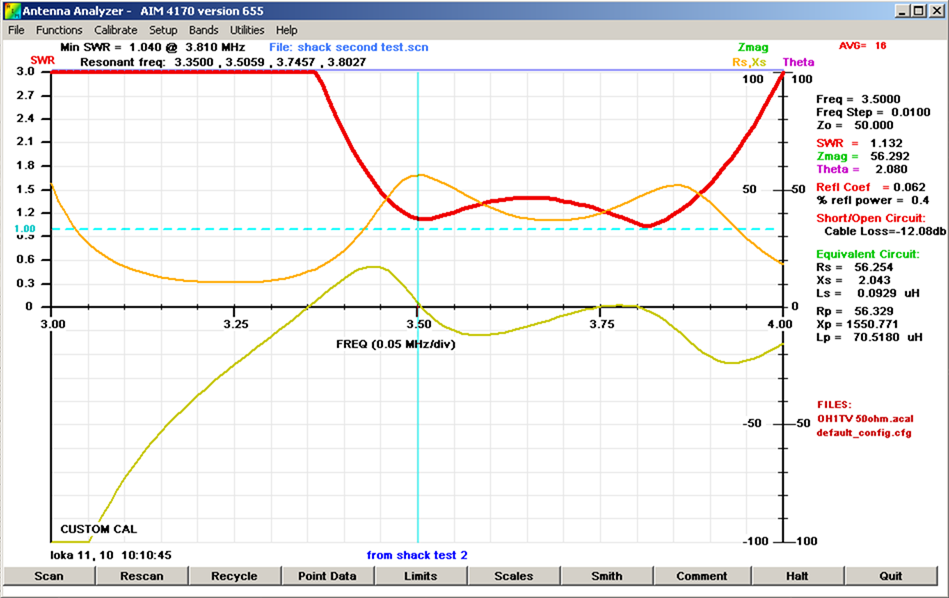Open the Scales settings button
The width and height of the screenshot is (949, 598).
[x=513, y=576]
